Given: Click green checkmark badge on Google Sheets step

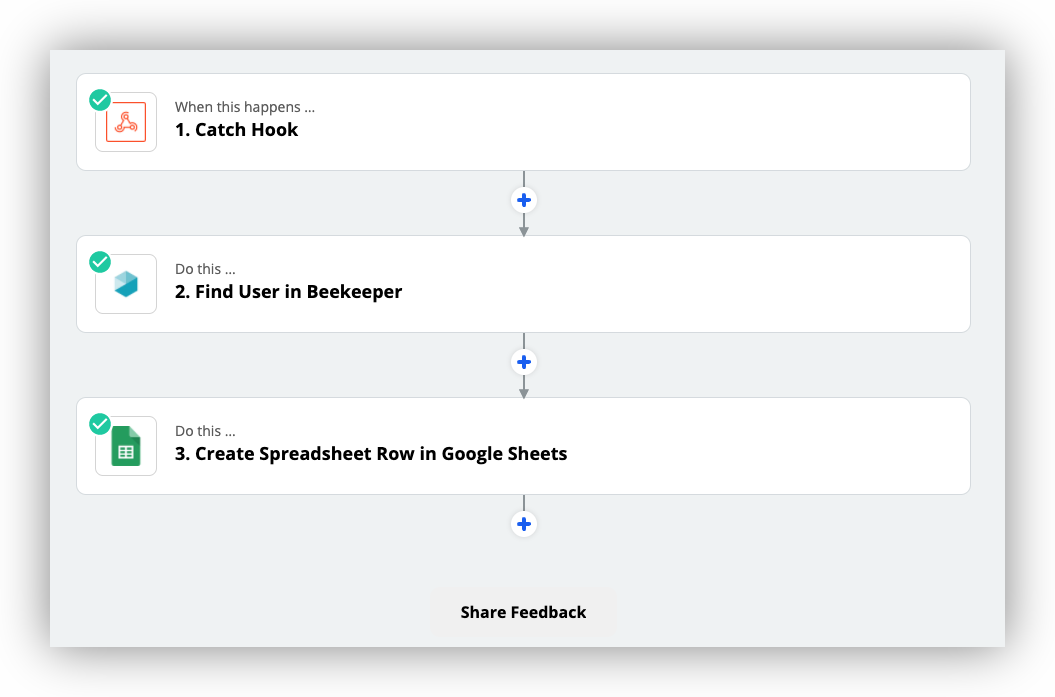Looking at the screenshot, I should click(x=100, y=424).
